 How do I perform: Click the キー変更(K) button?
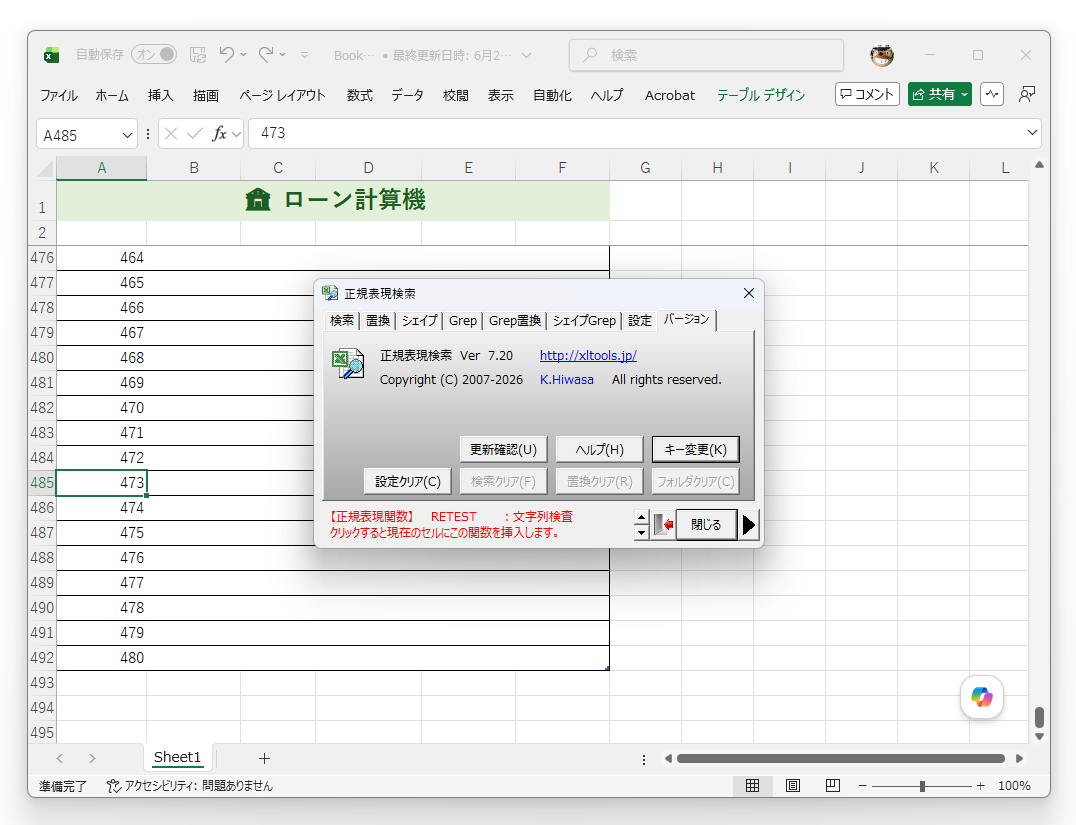coord(695,450)
